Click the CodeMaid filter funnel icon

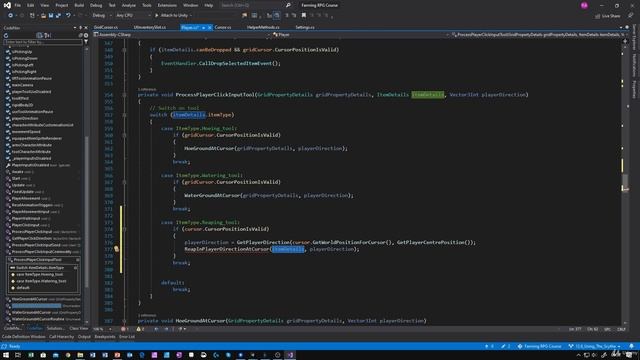tap(86, 42)
